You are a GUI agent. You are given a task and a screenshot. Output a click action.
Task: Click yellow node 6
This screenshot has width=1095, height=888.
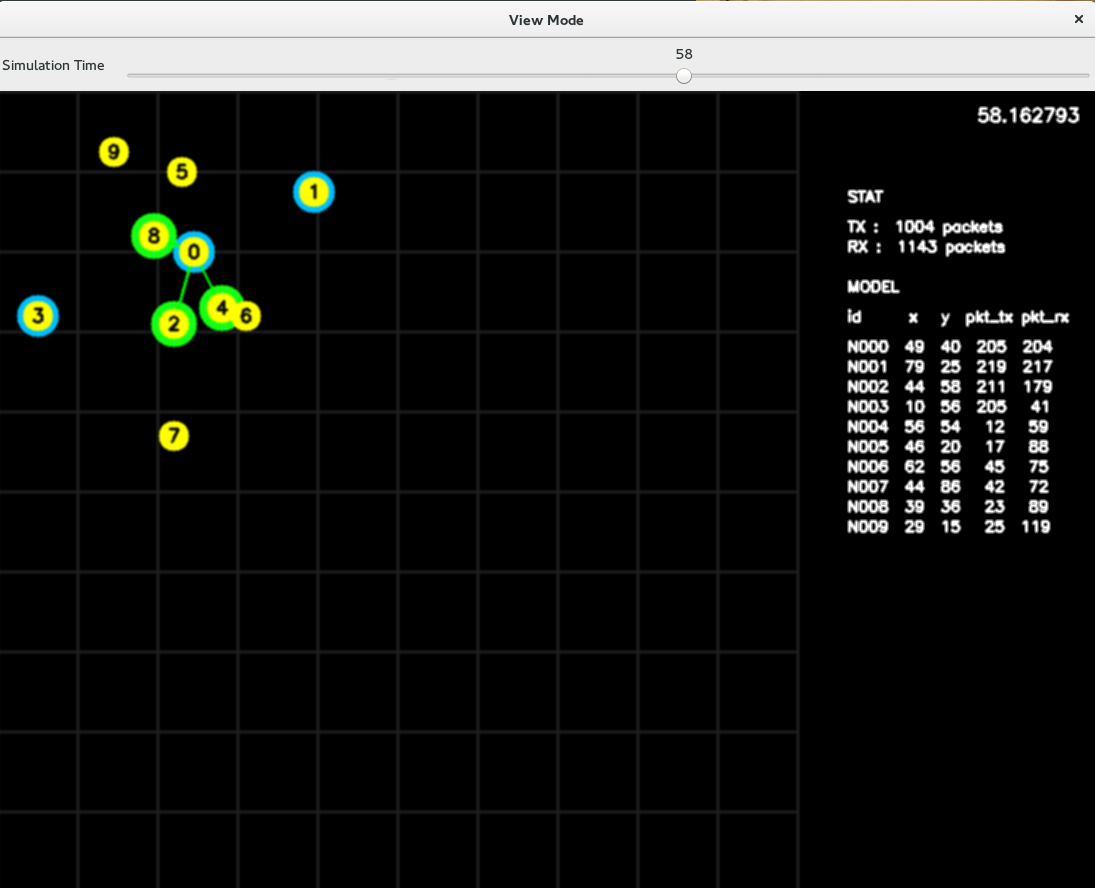[246, 316]
